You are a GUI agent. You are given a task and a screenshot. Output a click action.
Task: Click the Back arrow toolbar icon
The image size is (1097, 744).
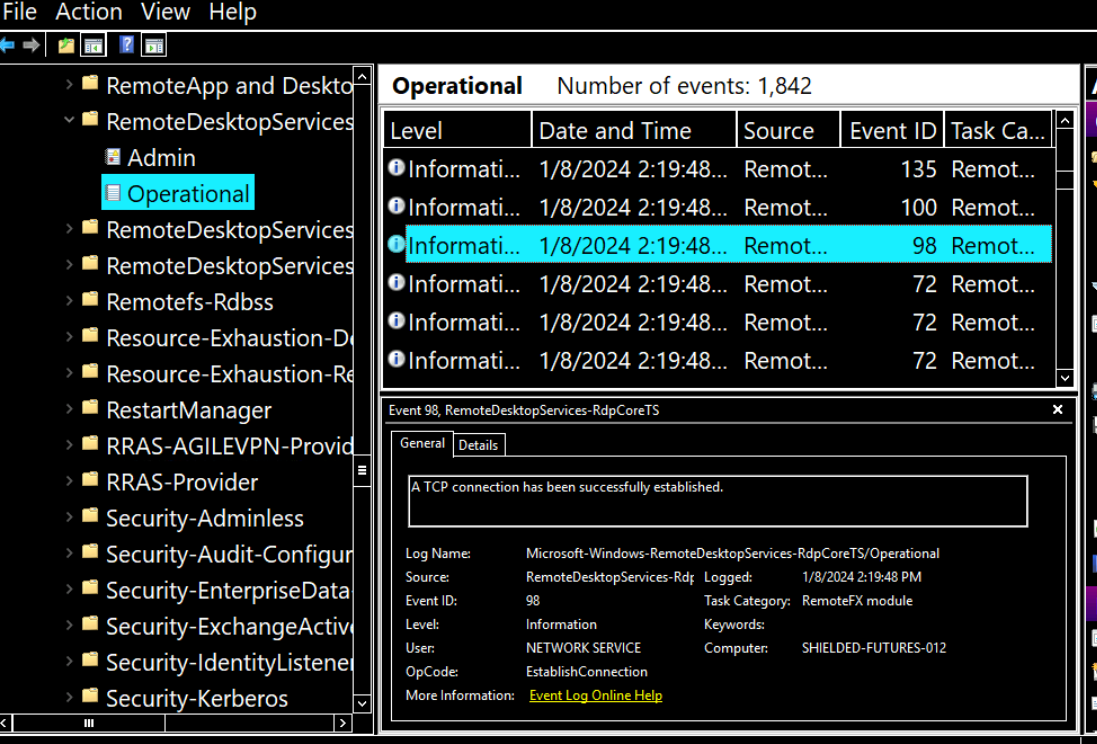coord(7,45)
